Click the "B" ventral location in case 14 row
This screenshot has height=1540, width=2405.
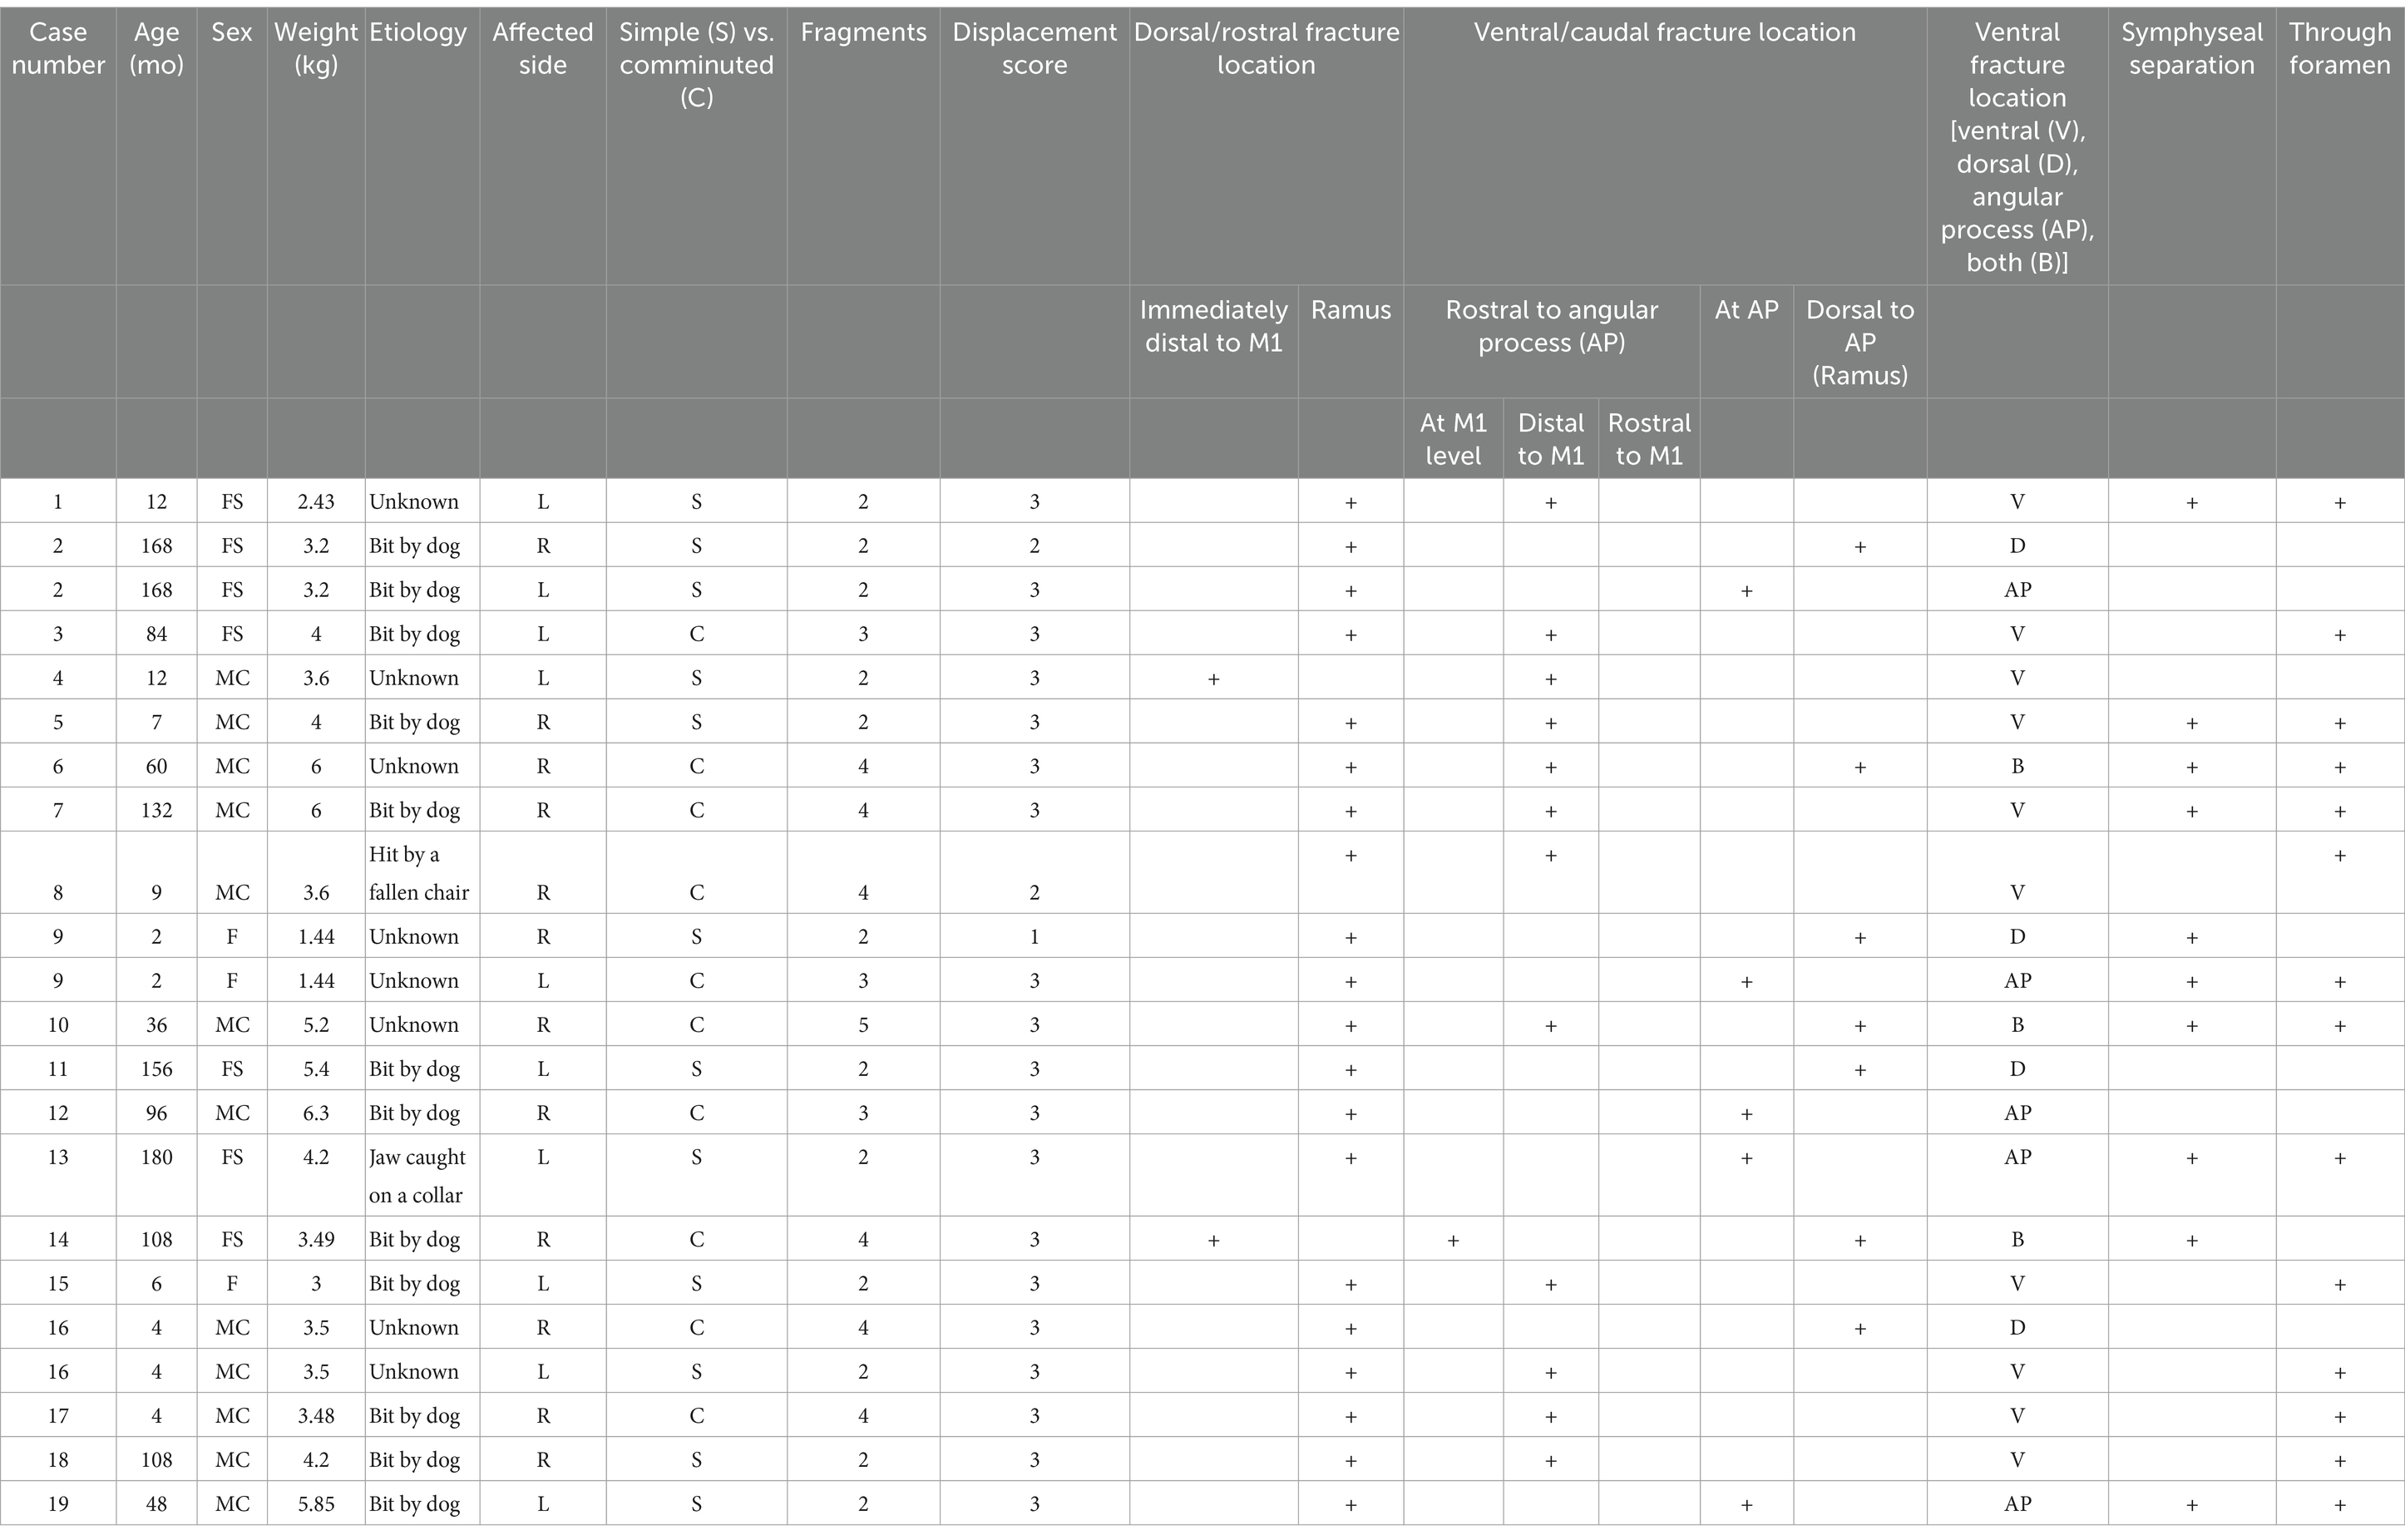pos(2017,1240)
